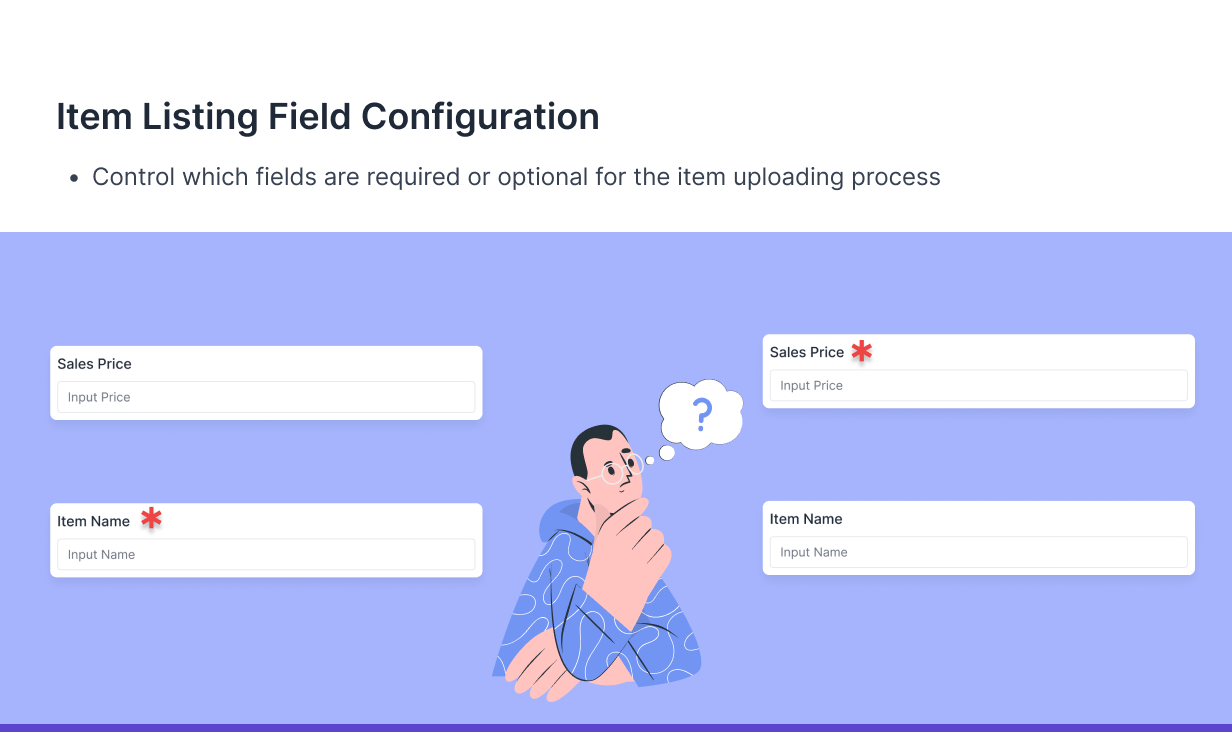Click the blue question mark symbol
This screenshot has height=732, width=1232.
tap(702, 413)
